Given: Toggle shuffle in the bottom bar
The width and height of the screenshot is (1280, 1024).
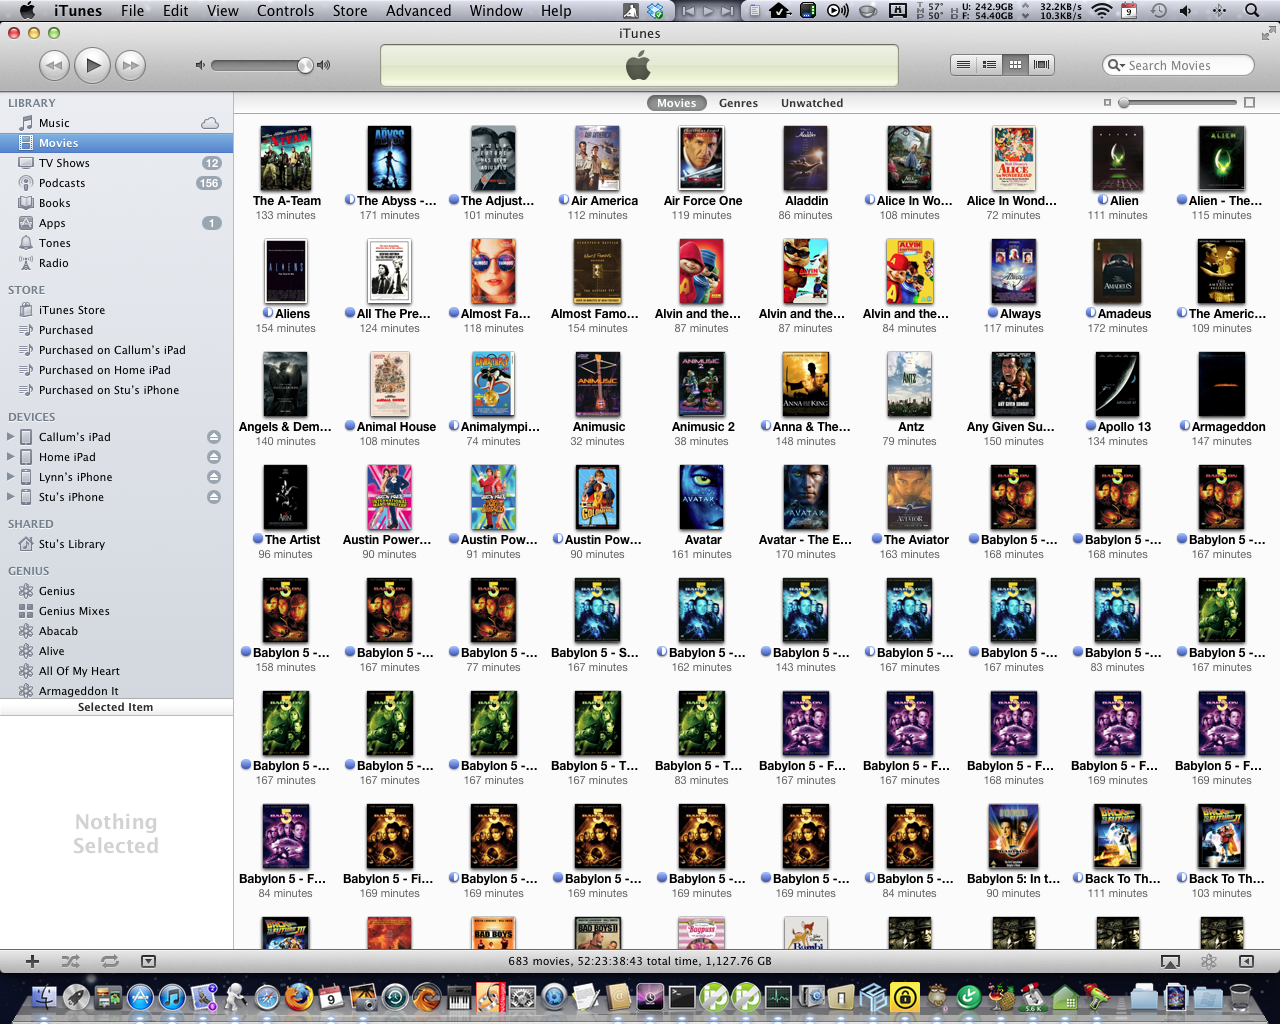Looking at the screenshot, I should [x=70, y=961].
